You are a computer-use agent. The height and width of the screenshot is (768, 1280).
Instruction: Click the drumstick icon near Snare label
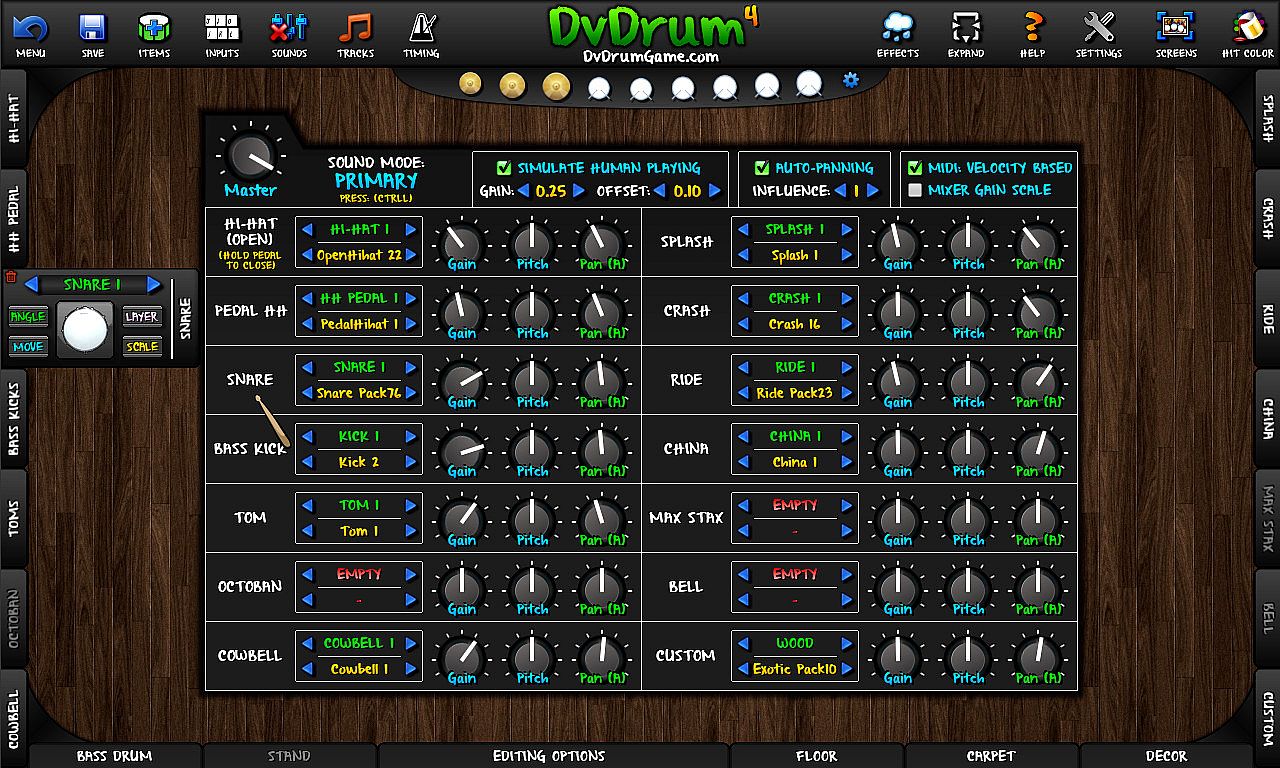(272, 421)
